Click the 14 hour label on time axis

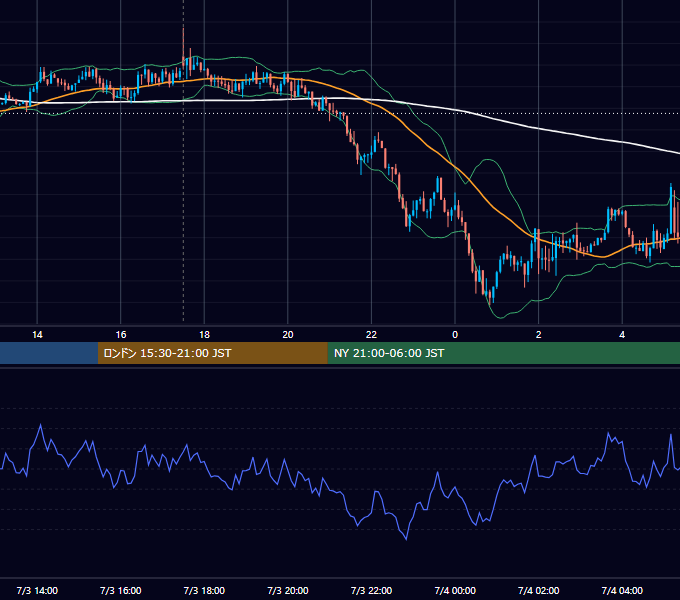tap(37, 335)
